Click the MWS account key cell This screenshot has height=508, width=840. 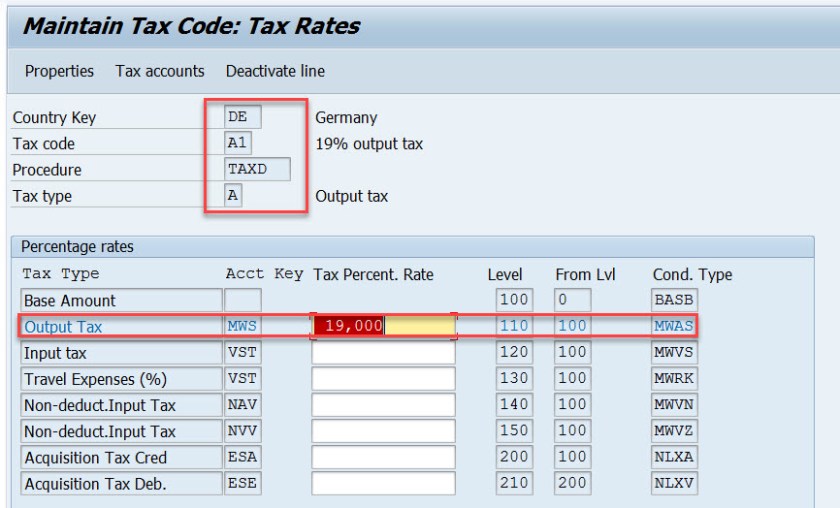click(243, 326)
